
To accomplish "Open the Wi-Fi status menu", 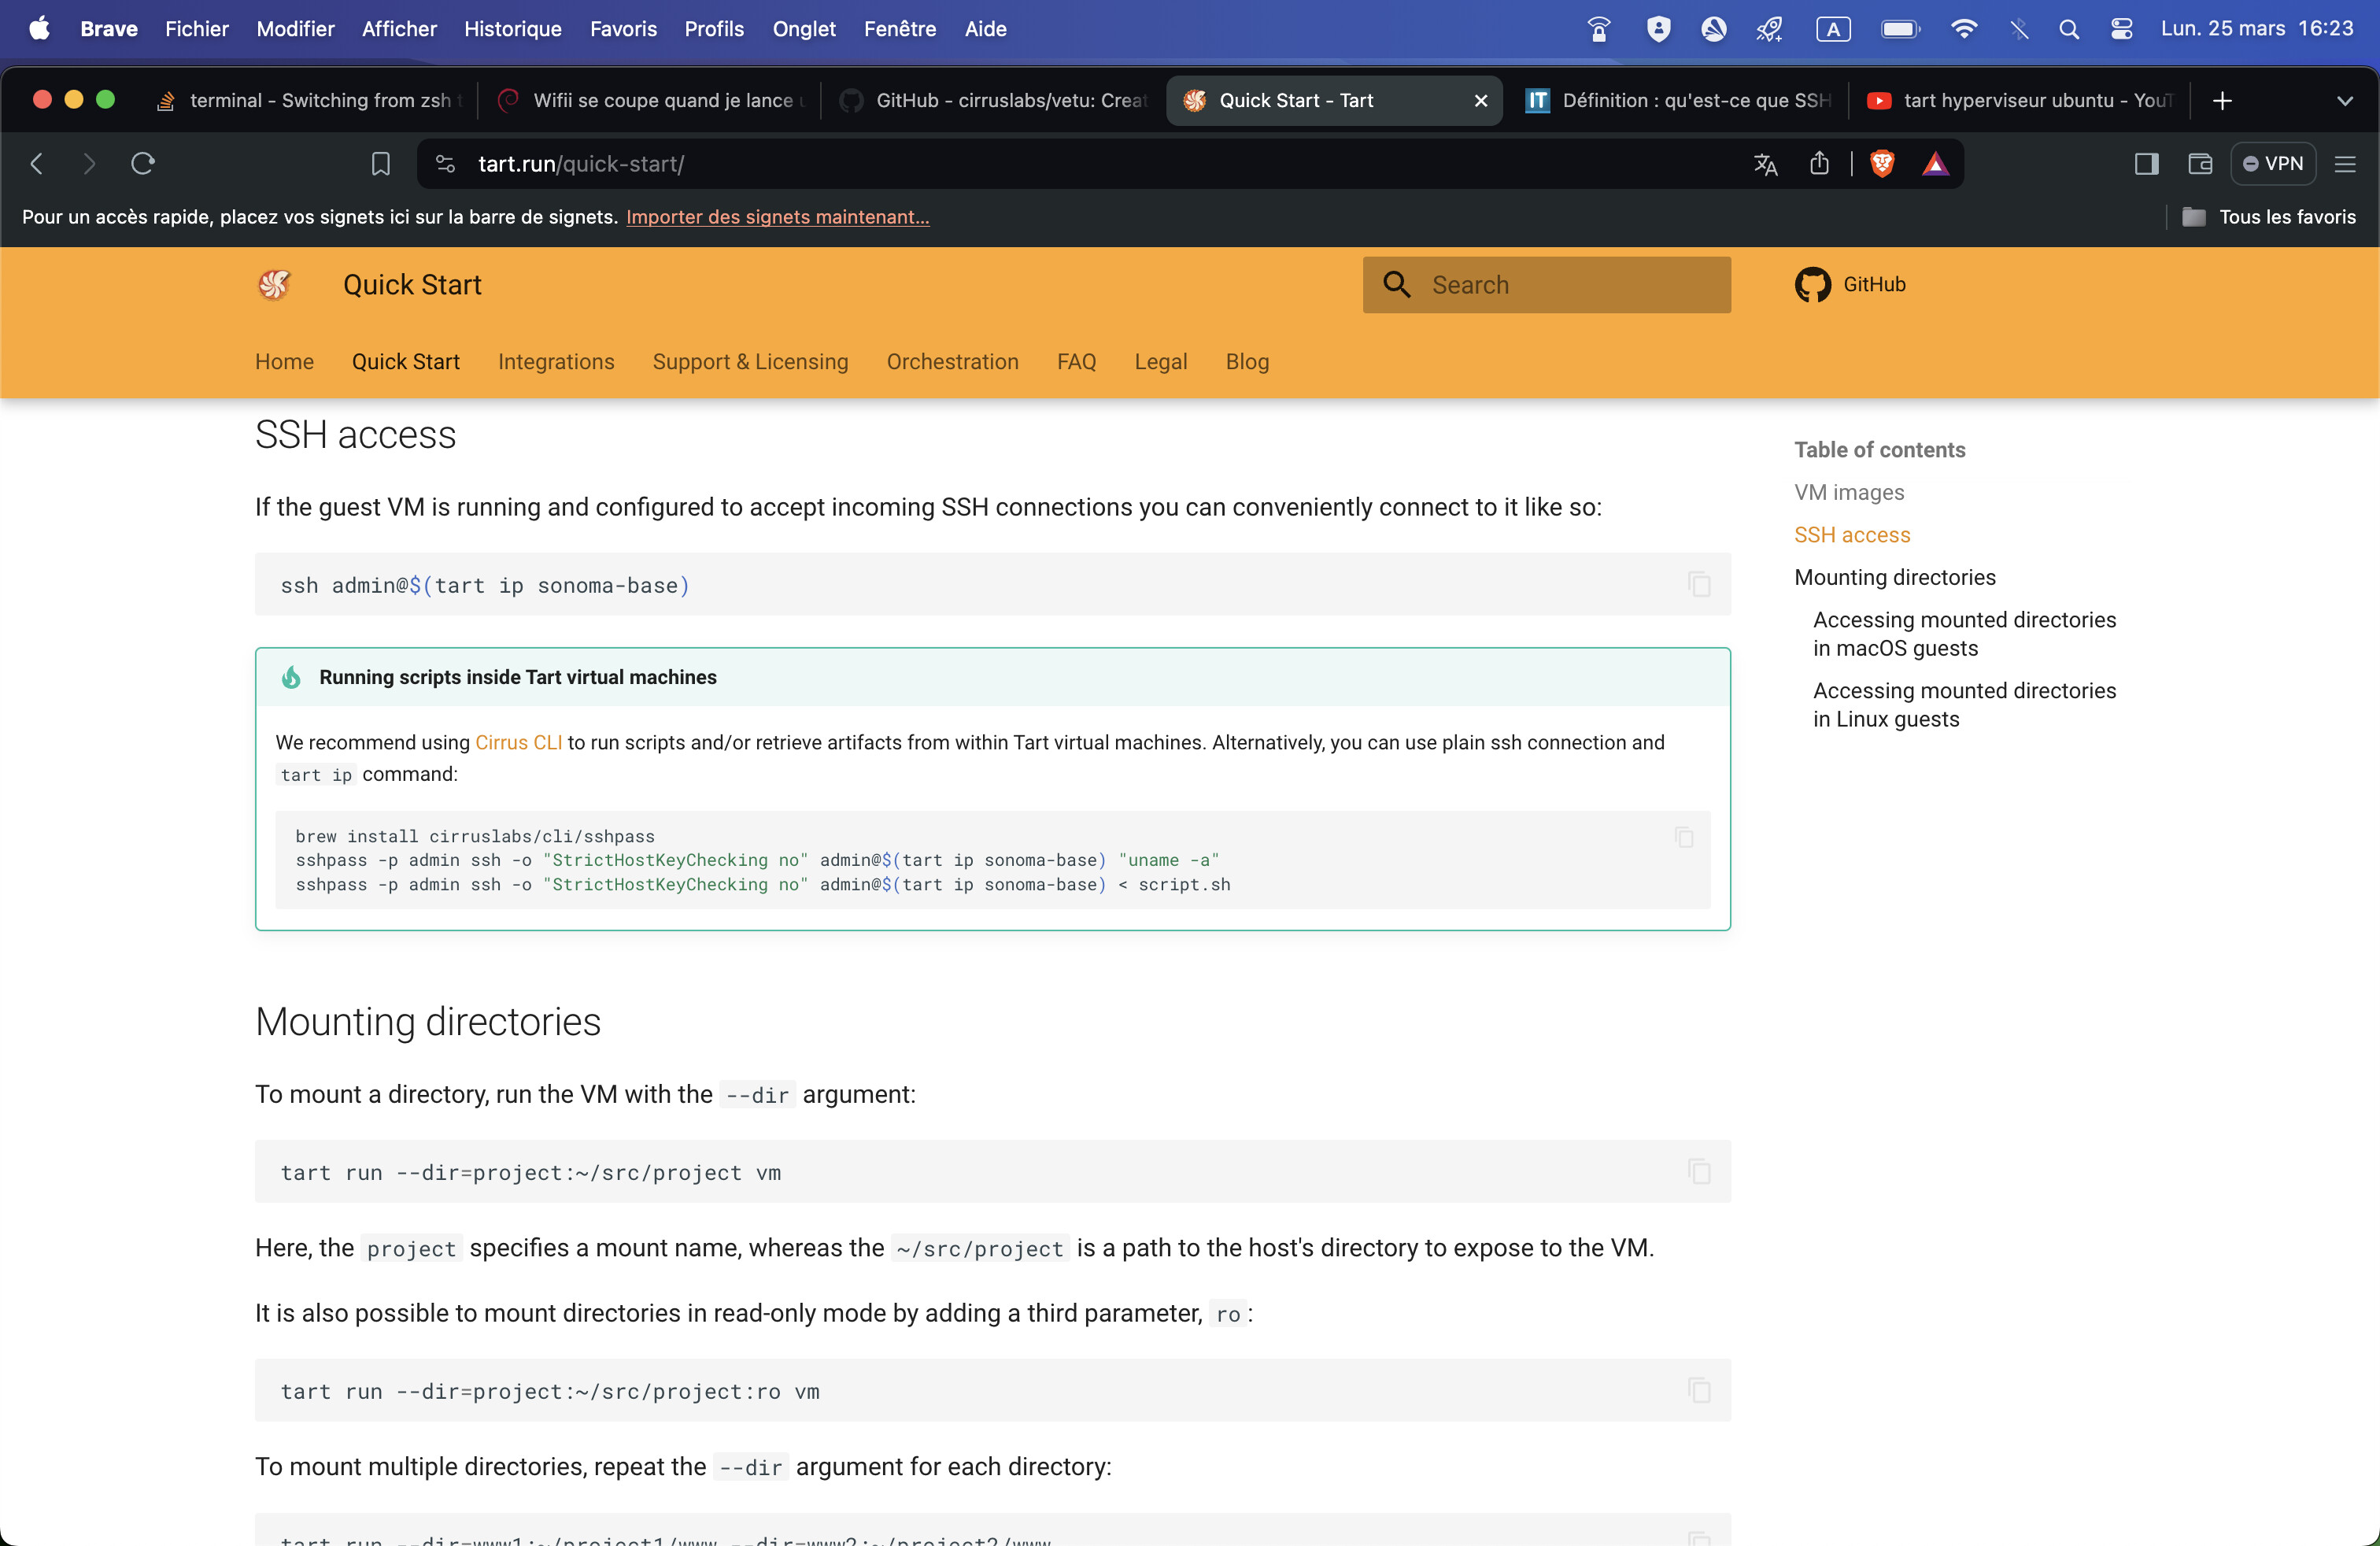I will coord(1964,29).
